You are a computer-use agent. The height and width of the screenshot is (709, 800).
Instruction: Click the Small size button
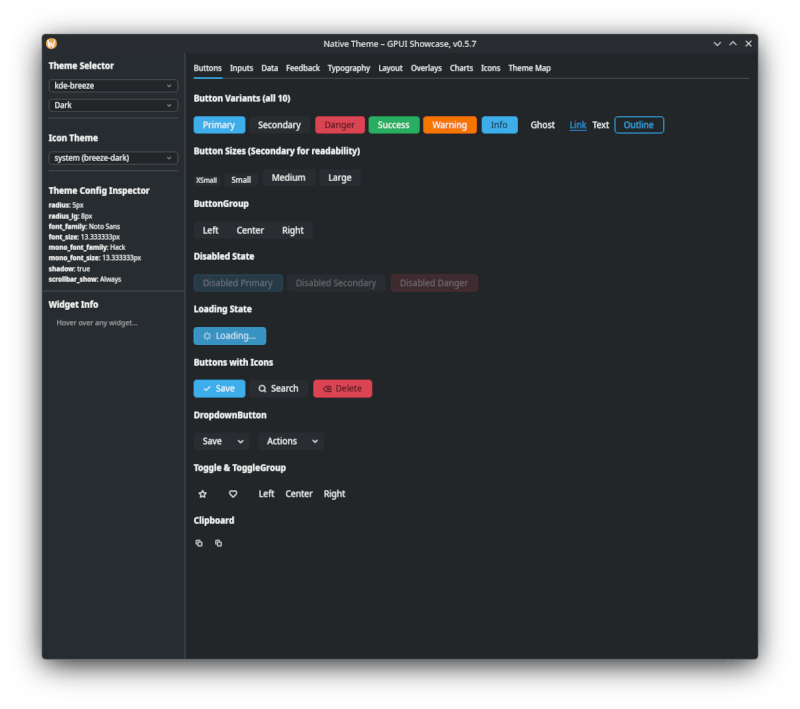[241, 180]
